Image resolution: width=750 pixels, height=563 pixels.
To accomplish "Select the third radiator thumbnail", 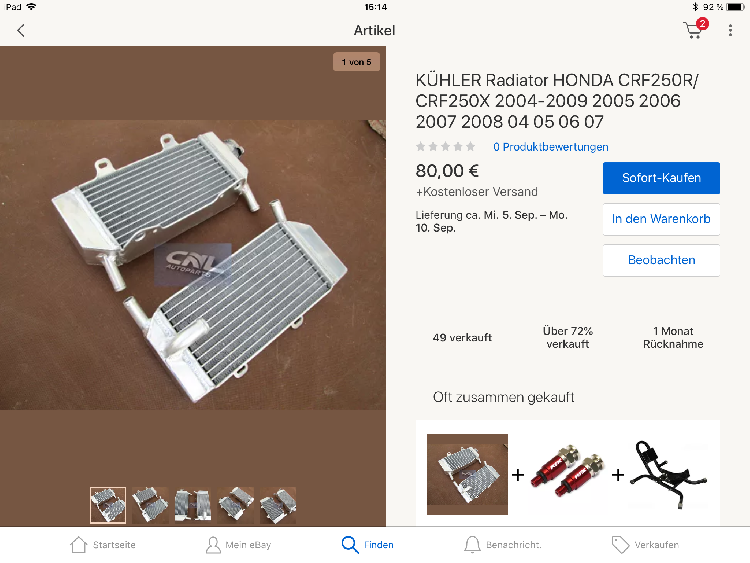I will point(193,505).
